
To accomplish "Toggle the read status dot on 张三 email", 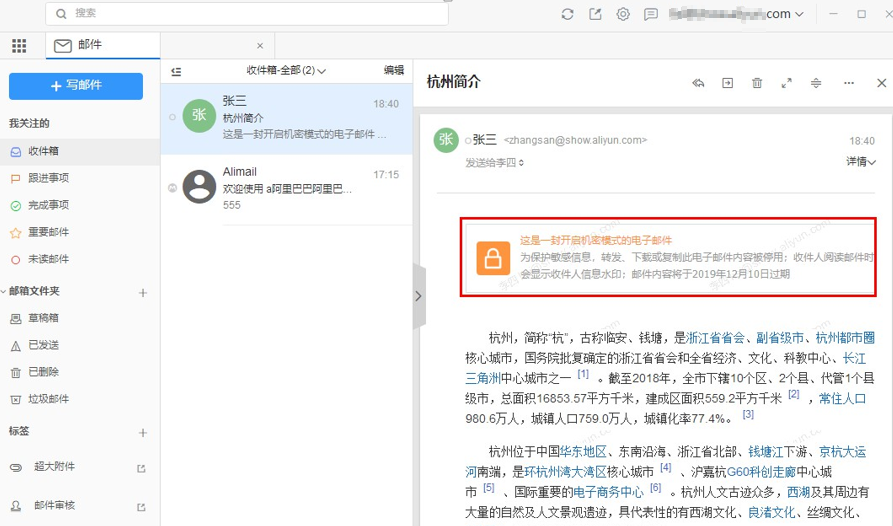I will click(x=173, y=117).
